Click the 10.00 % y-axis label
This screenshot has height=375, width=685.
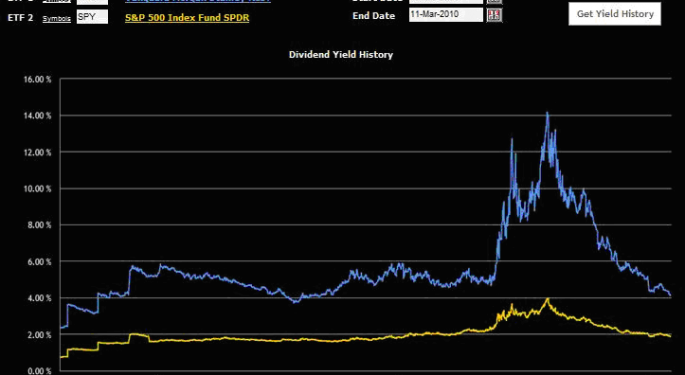pos(38,189)
